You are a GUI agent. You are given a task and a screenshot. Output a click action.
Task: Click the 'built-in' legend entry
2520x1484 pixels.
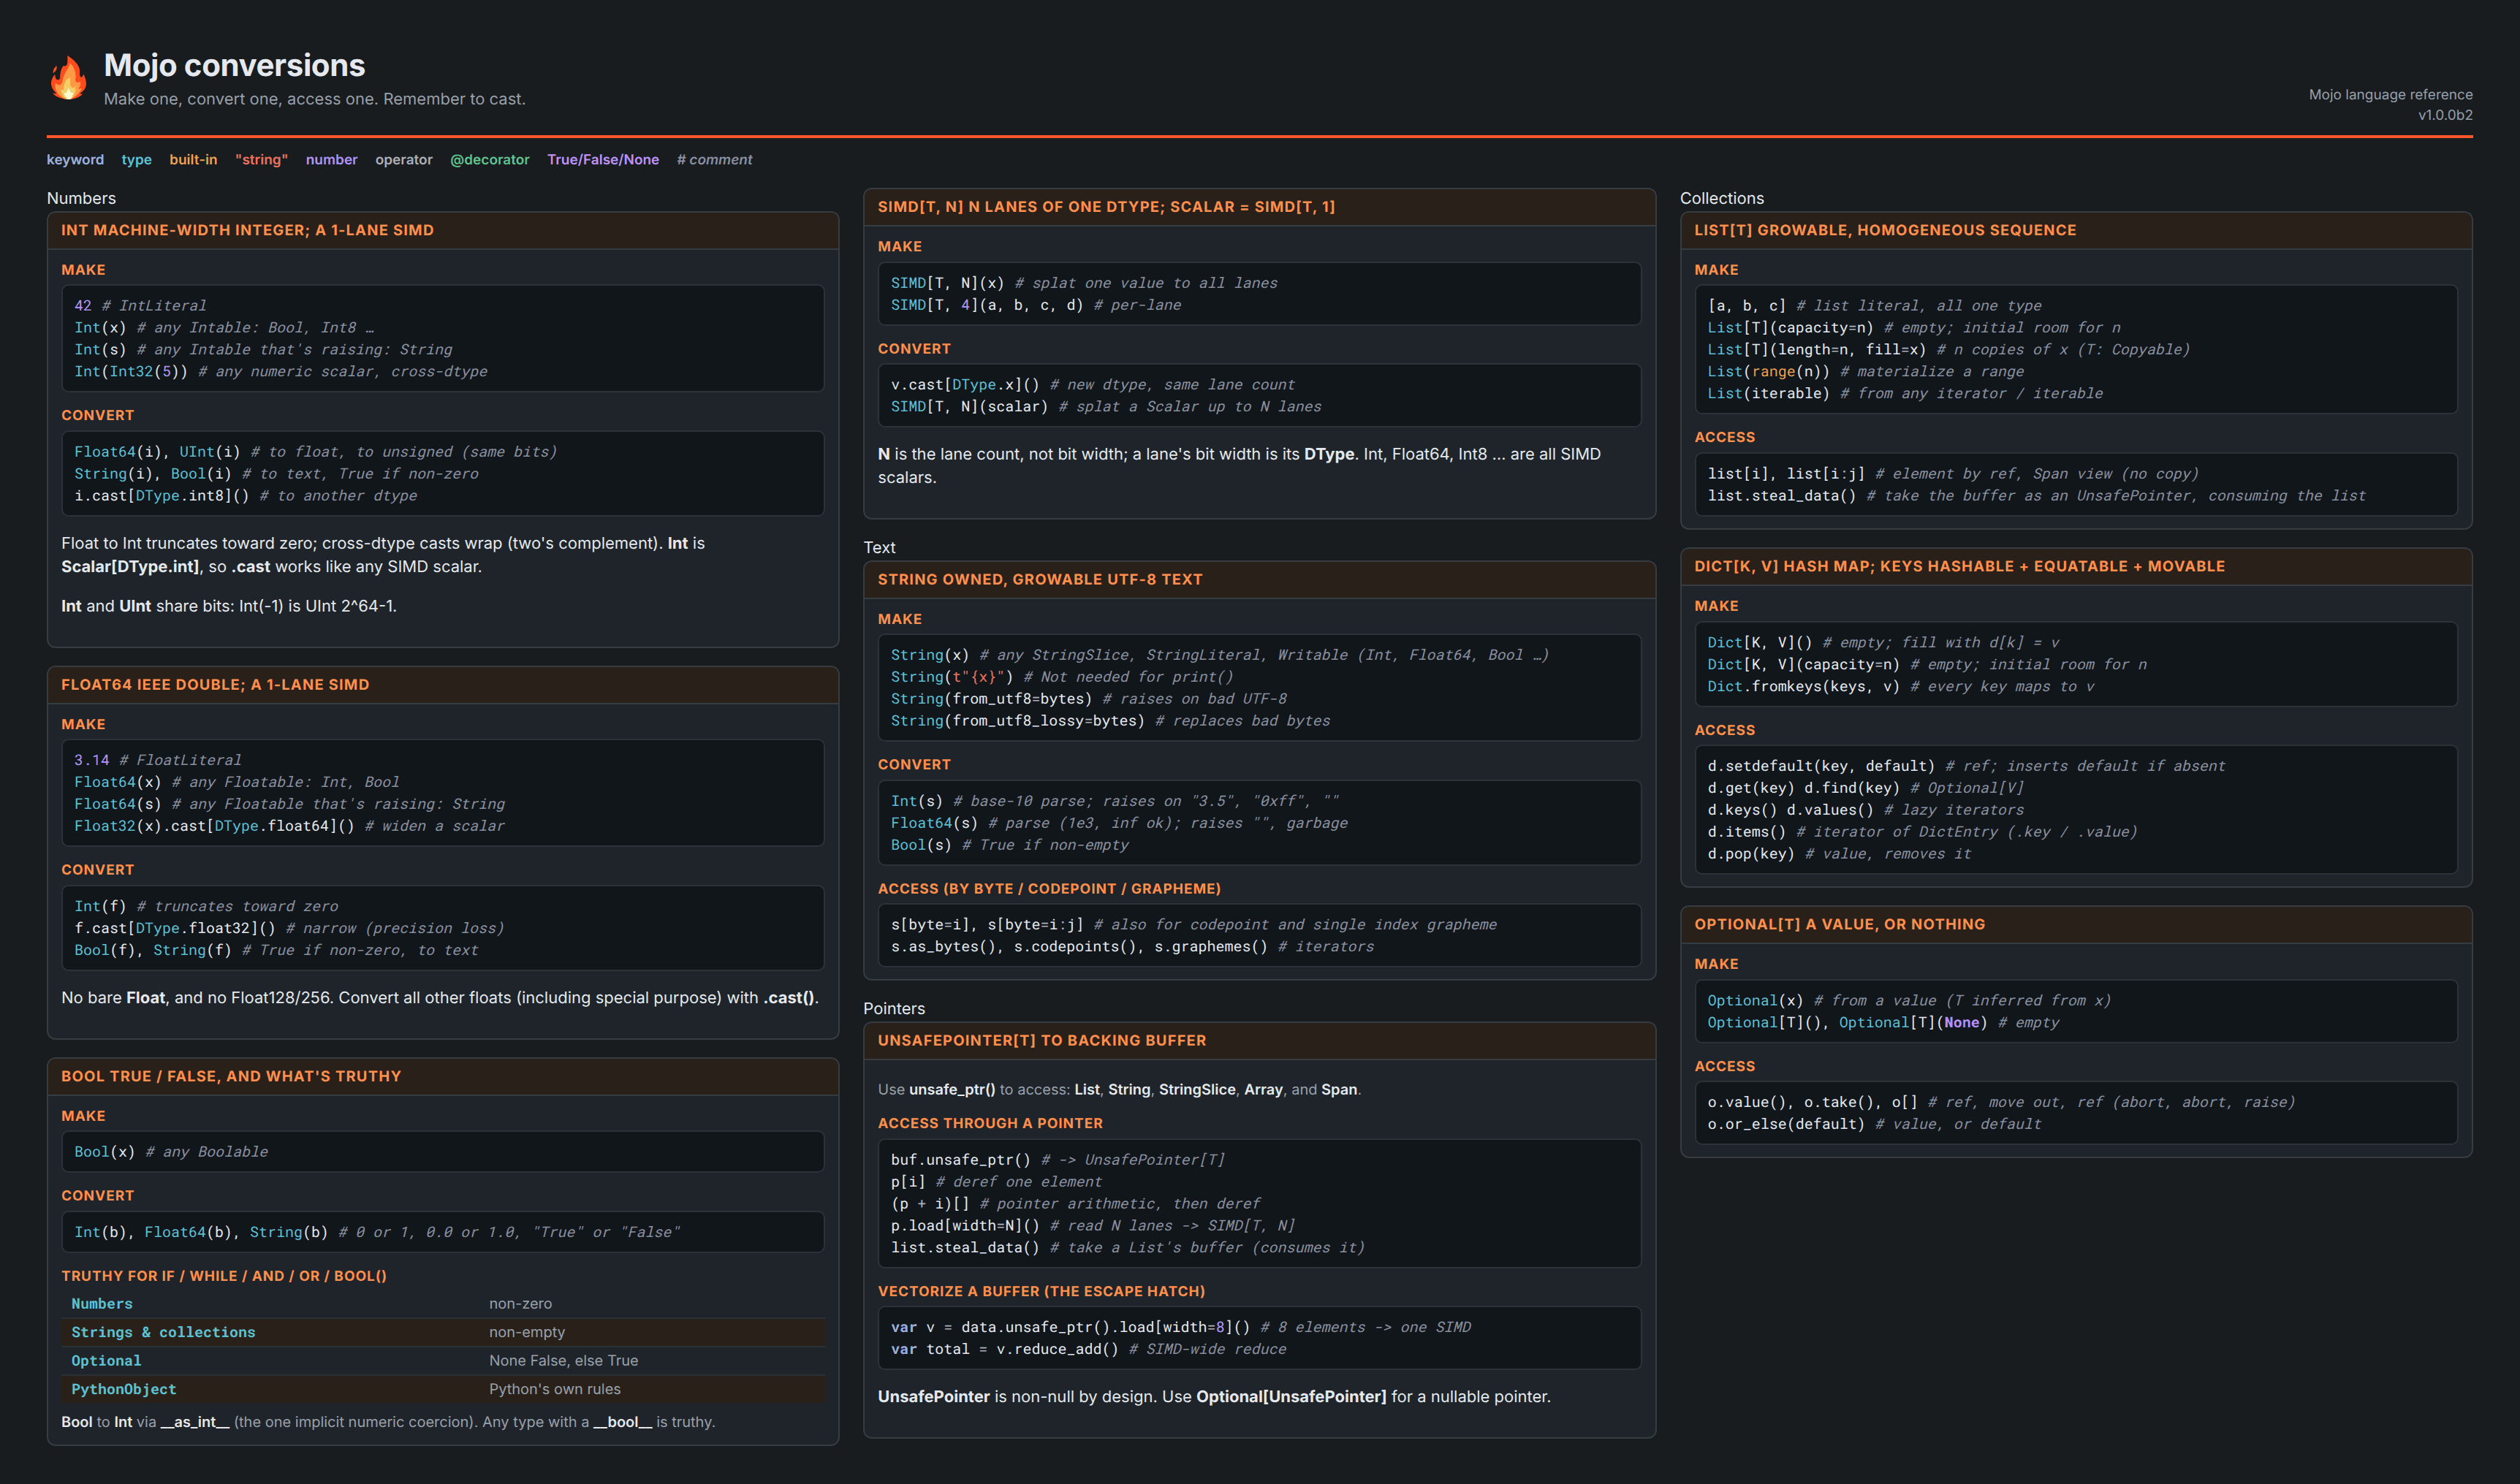click(x=193, y=159)
